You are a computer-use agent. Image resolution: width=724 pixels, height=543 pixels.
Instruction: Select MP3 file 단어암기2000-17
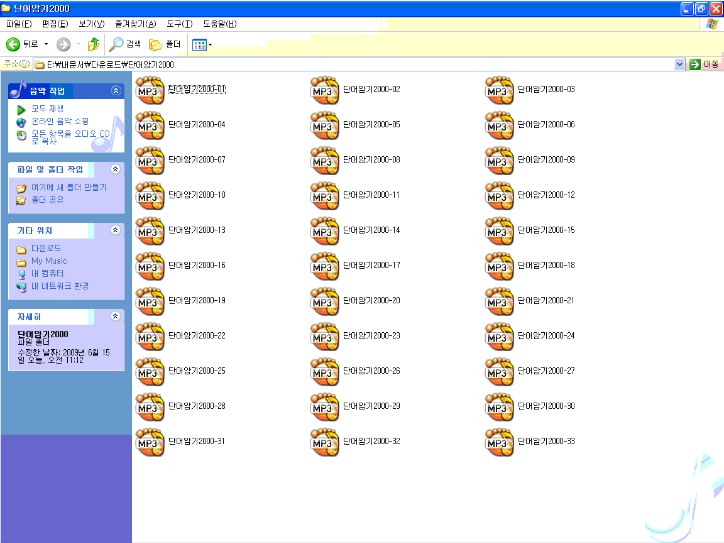tap(355, 266)
